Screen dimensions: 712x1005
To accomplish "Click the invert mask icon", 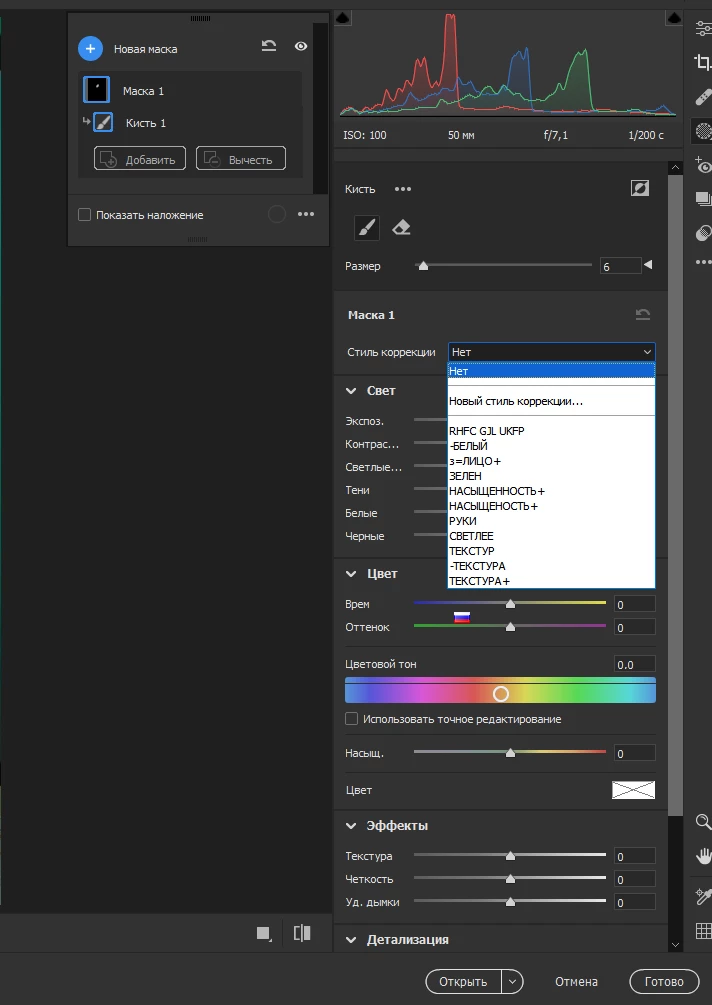I will point(640,188).
